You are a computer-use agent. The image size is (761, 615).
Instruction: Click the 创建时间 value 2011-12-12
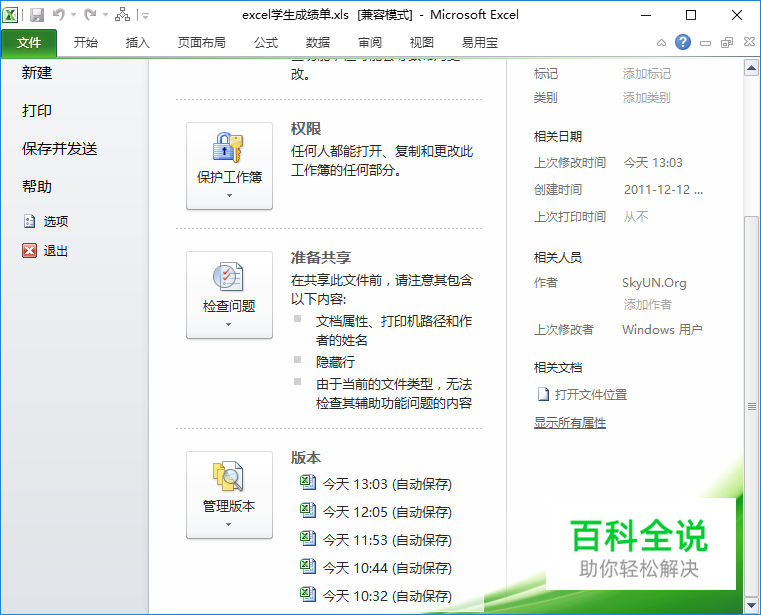[663, 190]
